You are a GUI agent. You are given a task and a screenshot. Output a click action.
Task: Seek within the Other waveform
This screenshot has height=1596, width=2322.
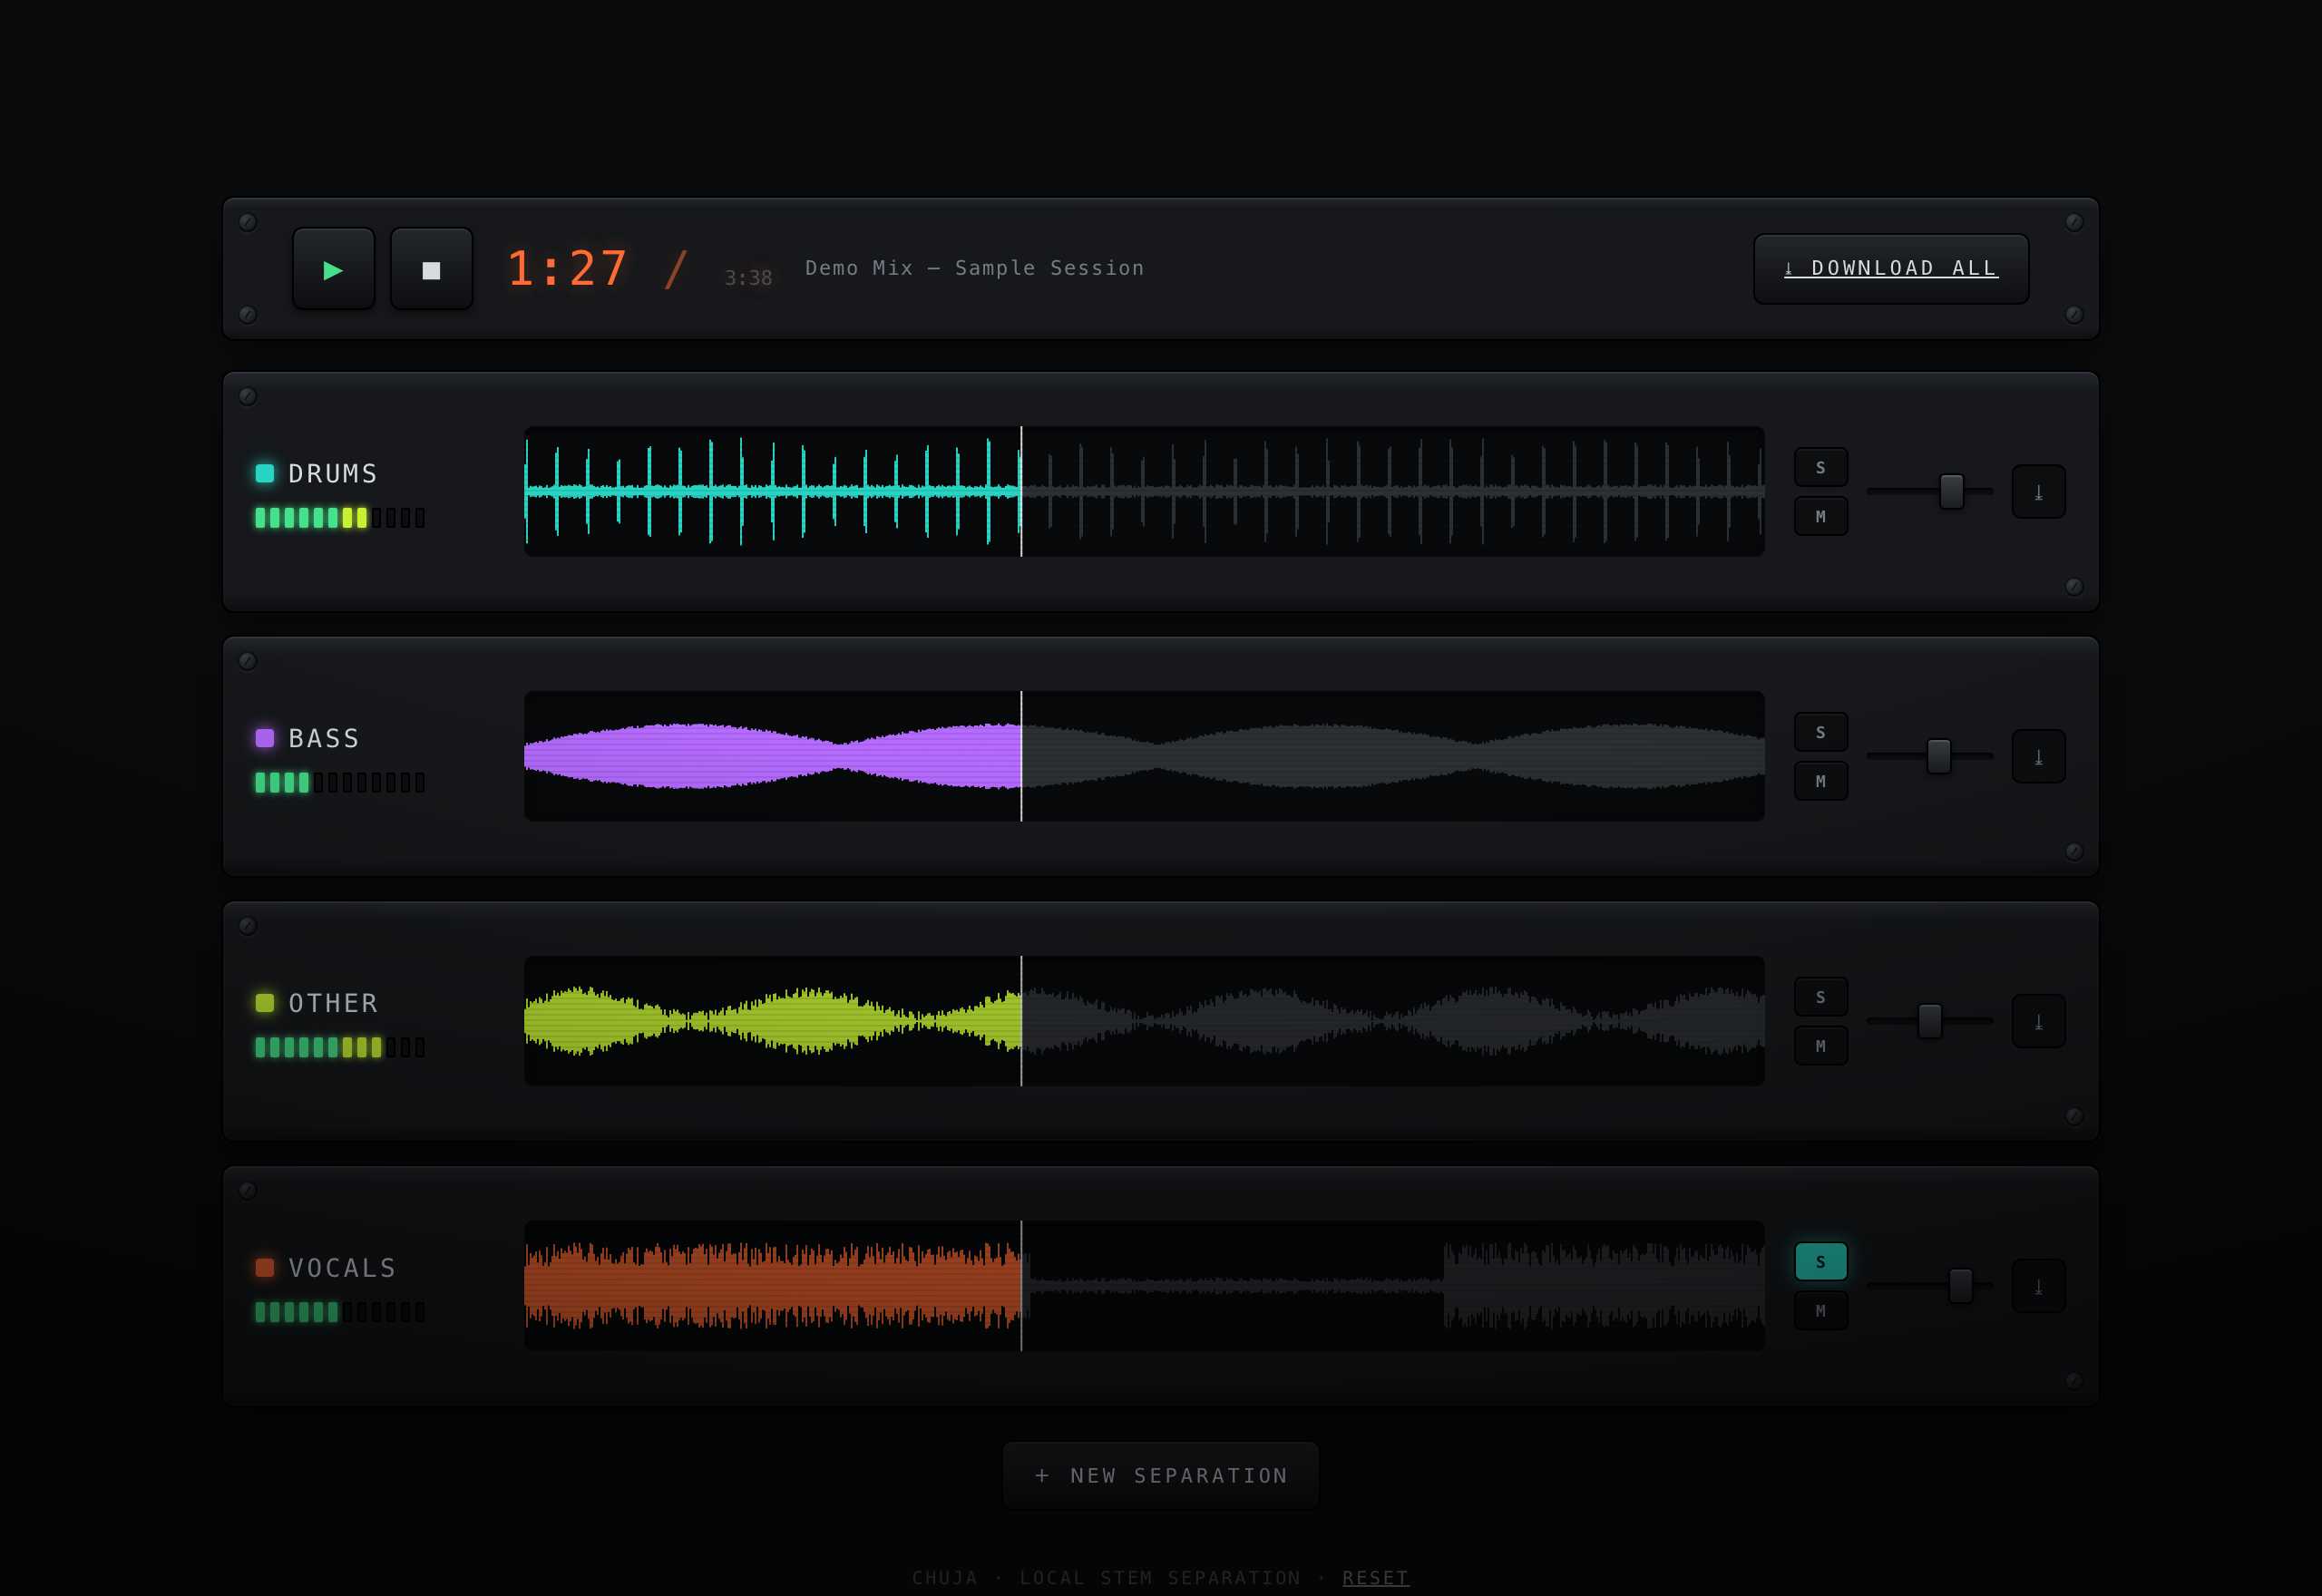click(1144, 1021)
